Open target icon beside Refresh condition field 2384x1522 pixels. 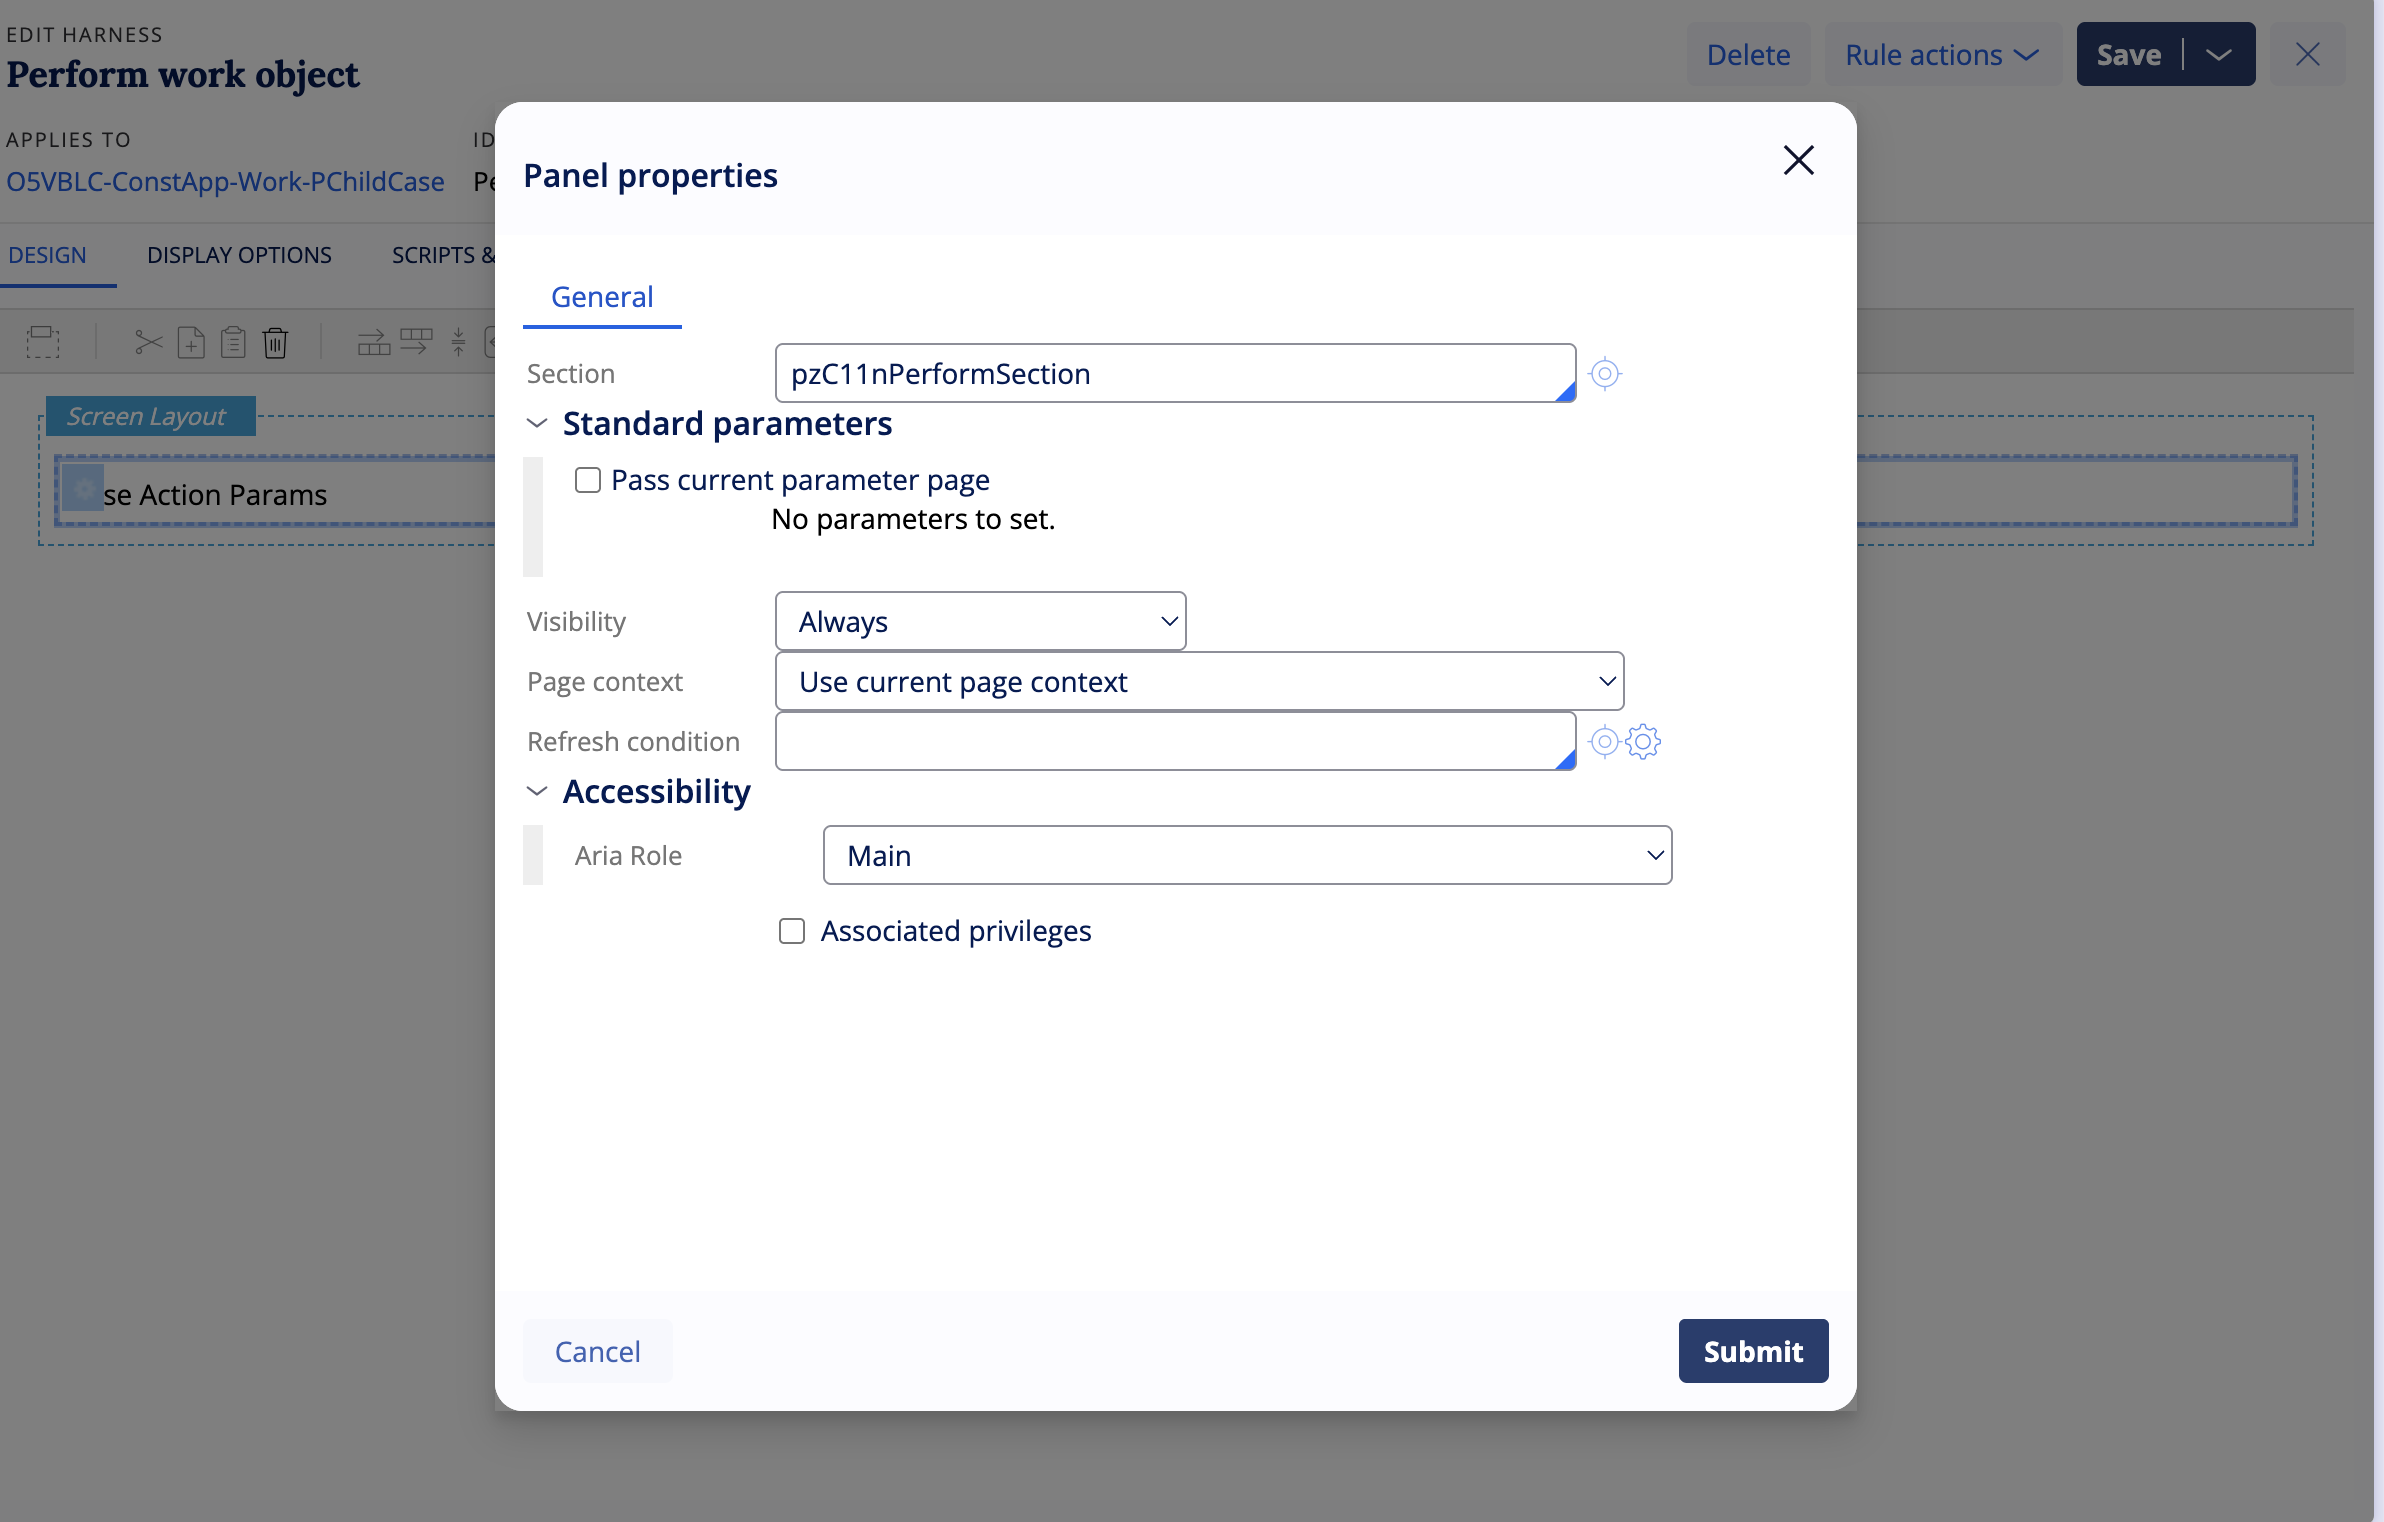point(1604,741)
